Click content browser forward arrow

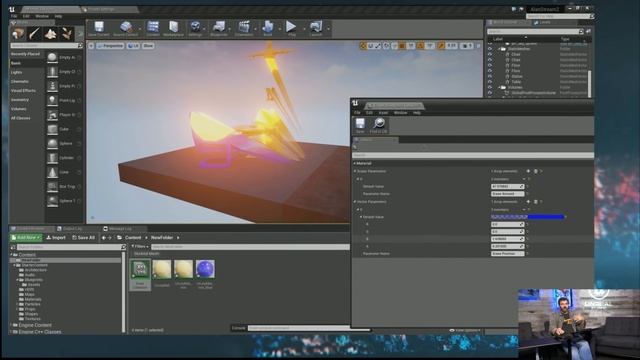tap(109, 238)
